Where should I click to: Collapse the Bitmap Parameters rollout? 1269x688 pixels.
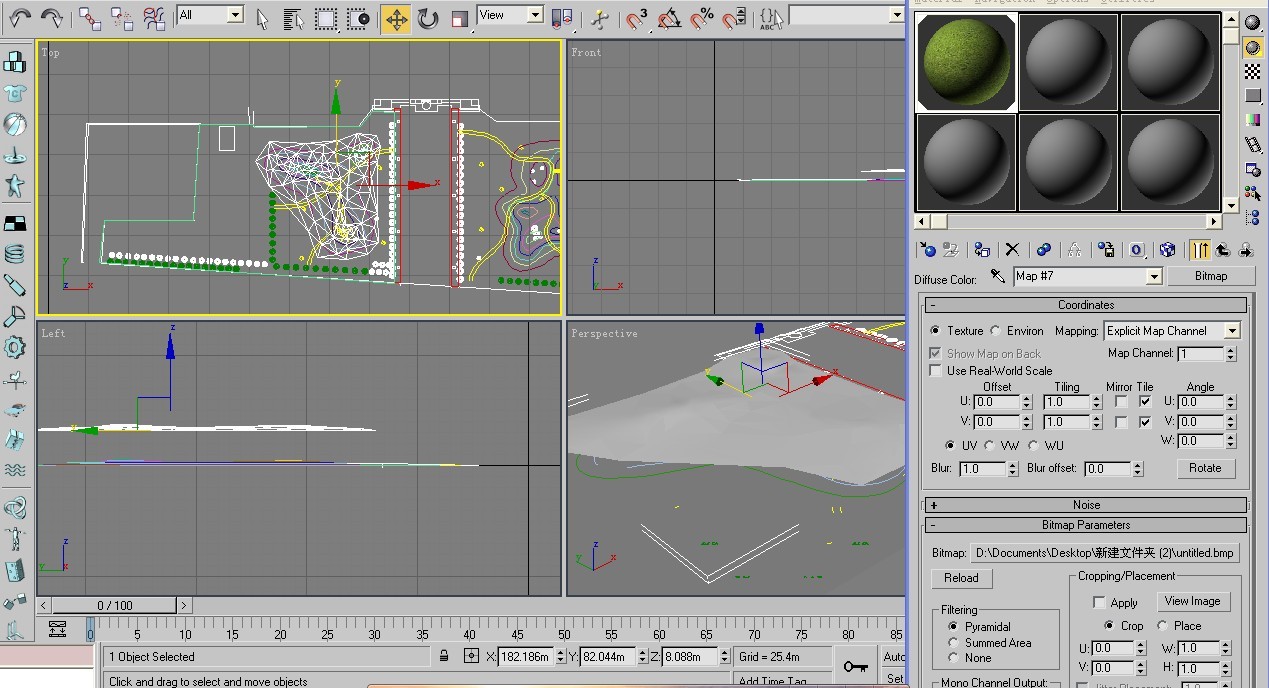click(x=1085, y=525)
